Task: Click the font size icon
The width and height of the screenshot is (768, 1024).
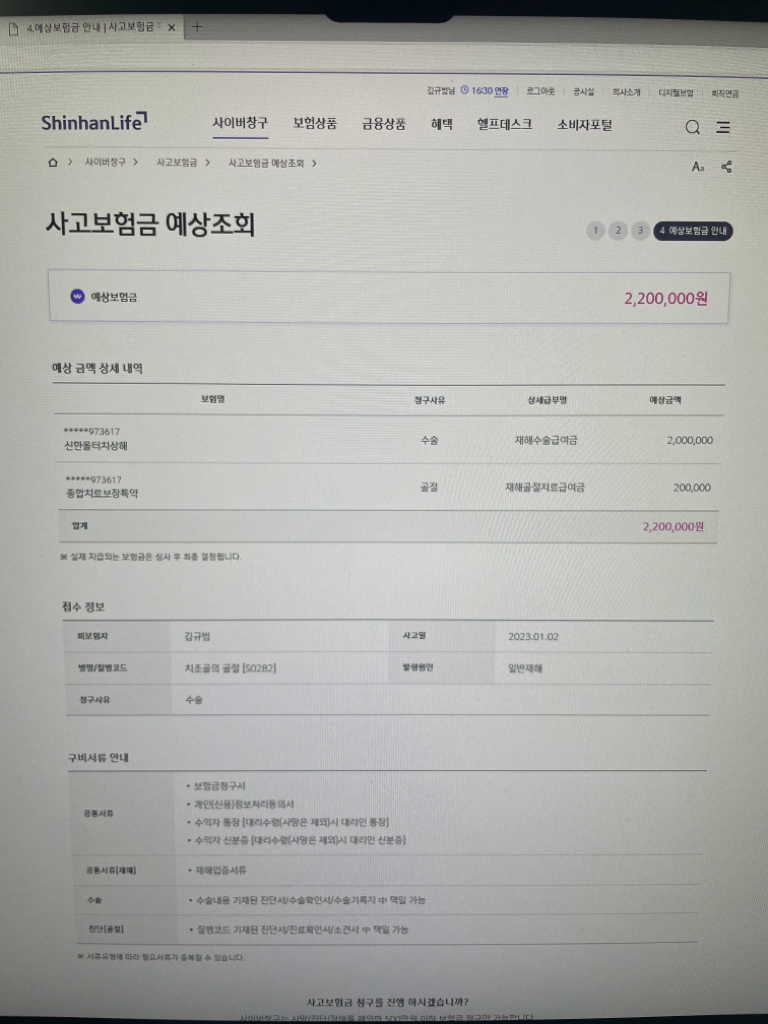Action: tap(698, 167)
